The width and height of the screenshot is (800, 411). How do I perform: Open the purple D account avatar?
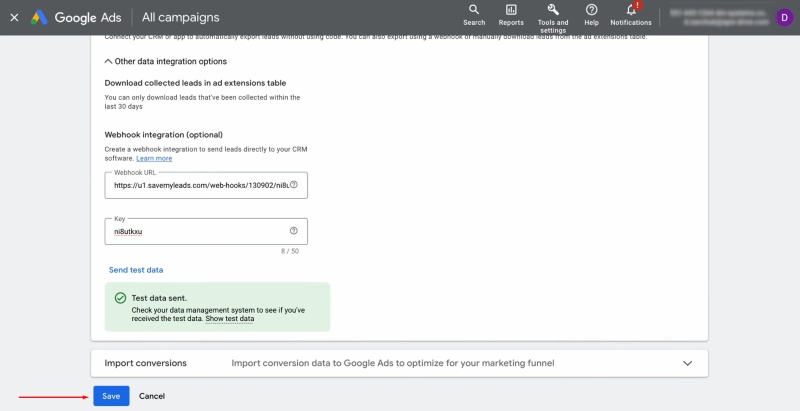point(784,17)
